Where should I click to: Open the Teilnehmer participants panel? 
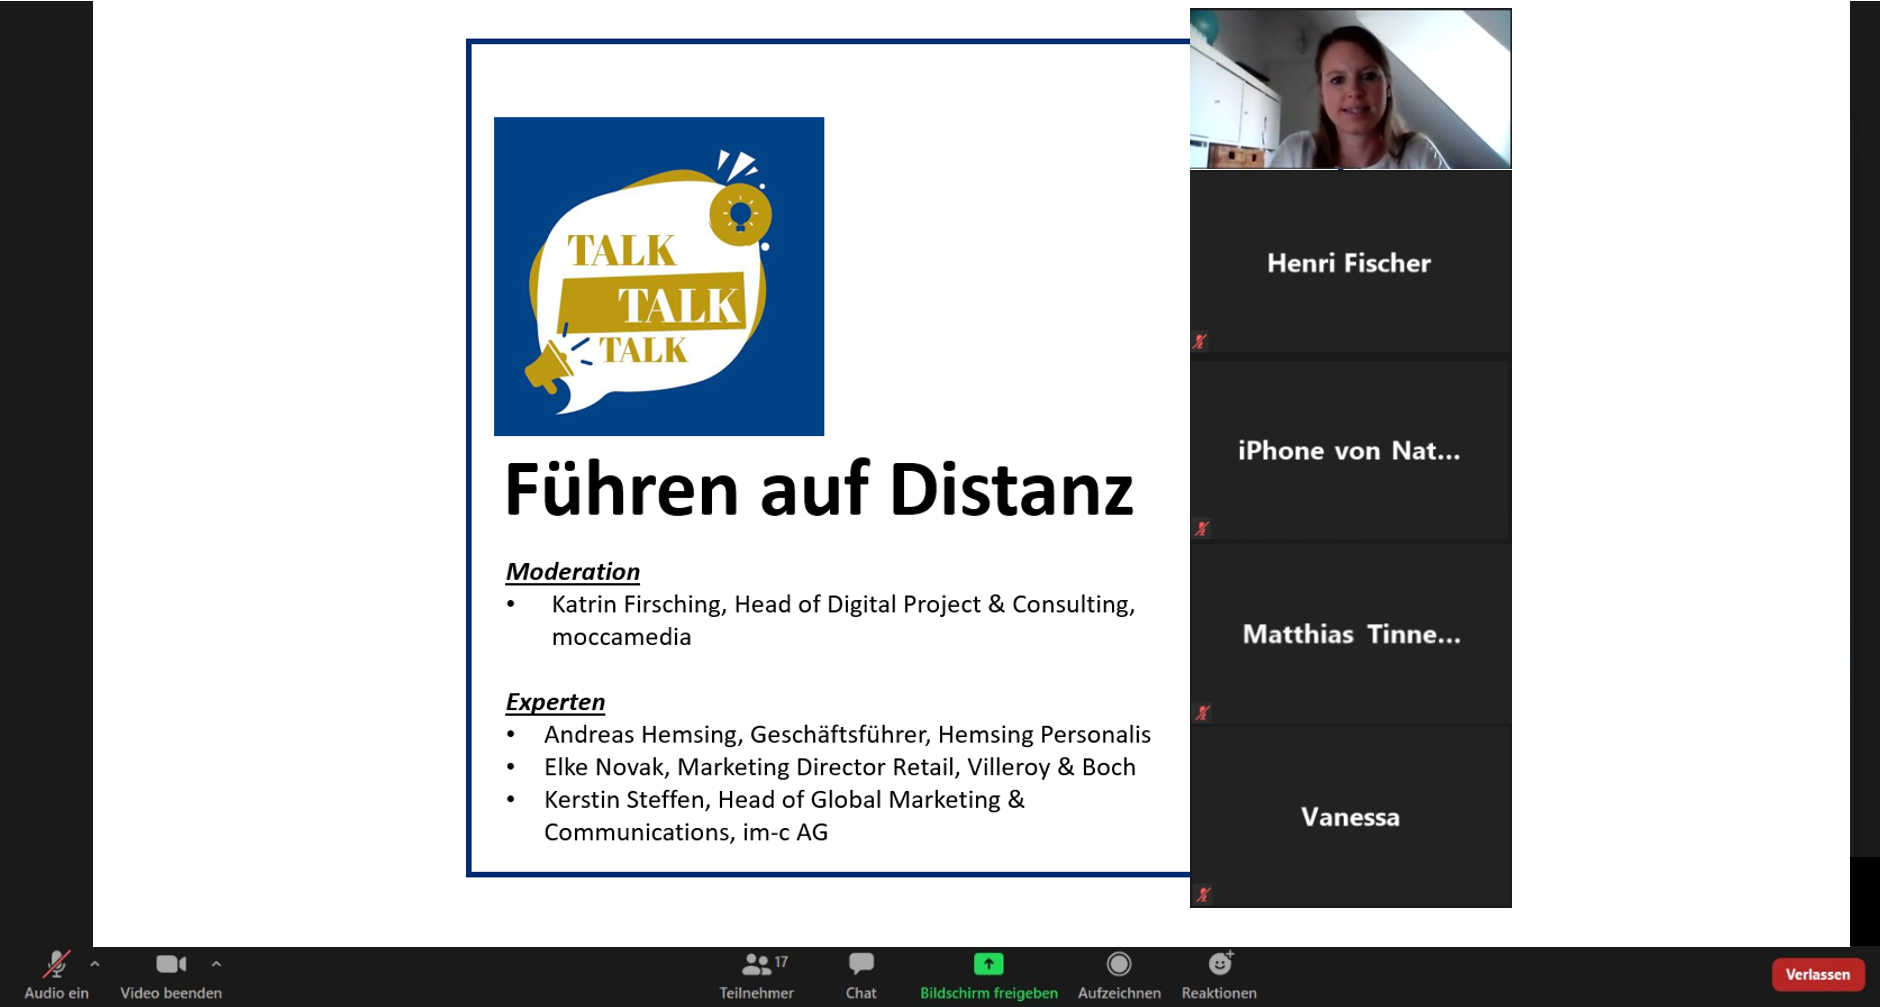point(756,975)
